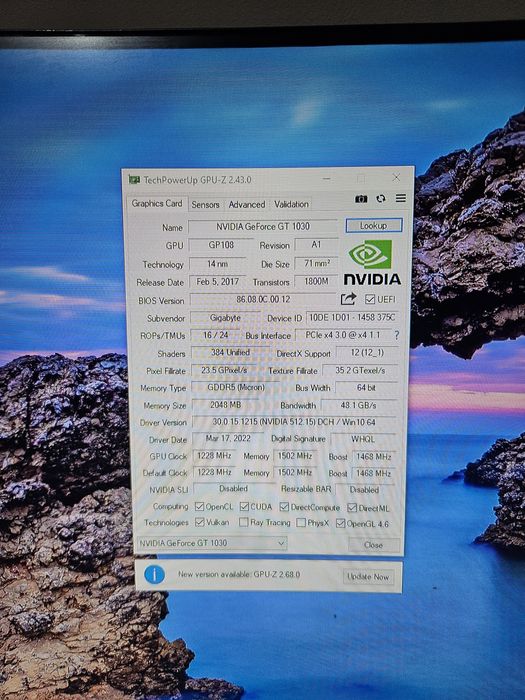
Task: Click the ROPs/TMUs field 16 / 24
Action: (216, 335)
